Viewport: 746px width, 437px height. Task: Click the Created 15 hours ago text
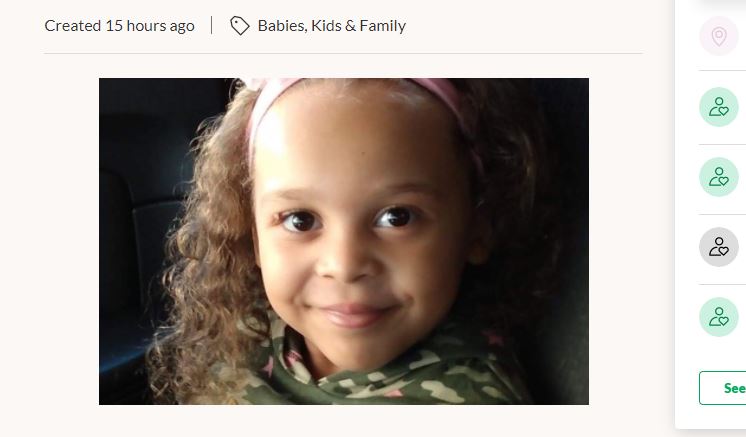tap(119, 26)
